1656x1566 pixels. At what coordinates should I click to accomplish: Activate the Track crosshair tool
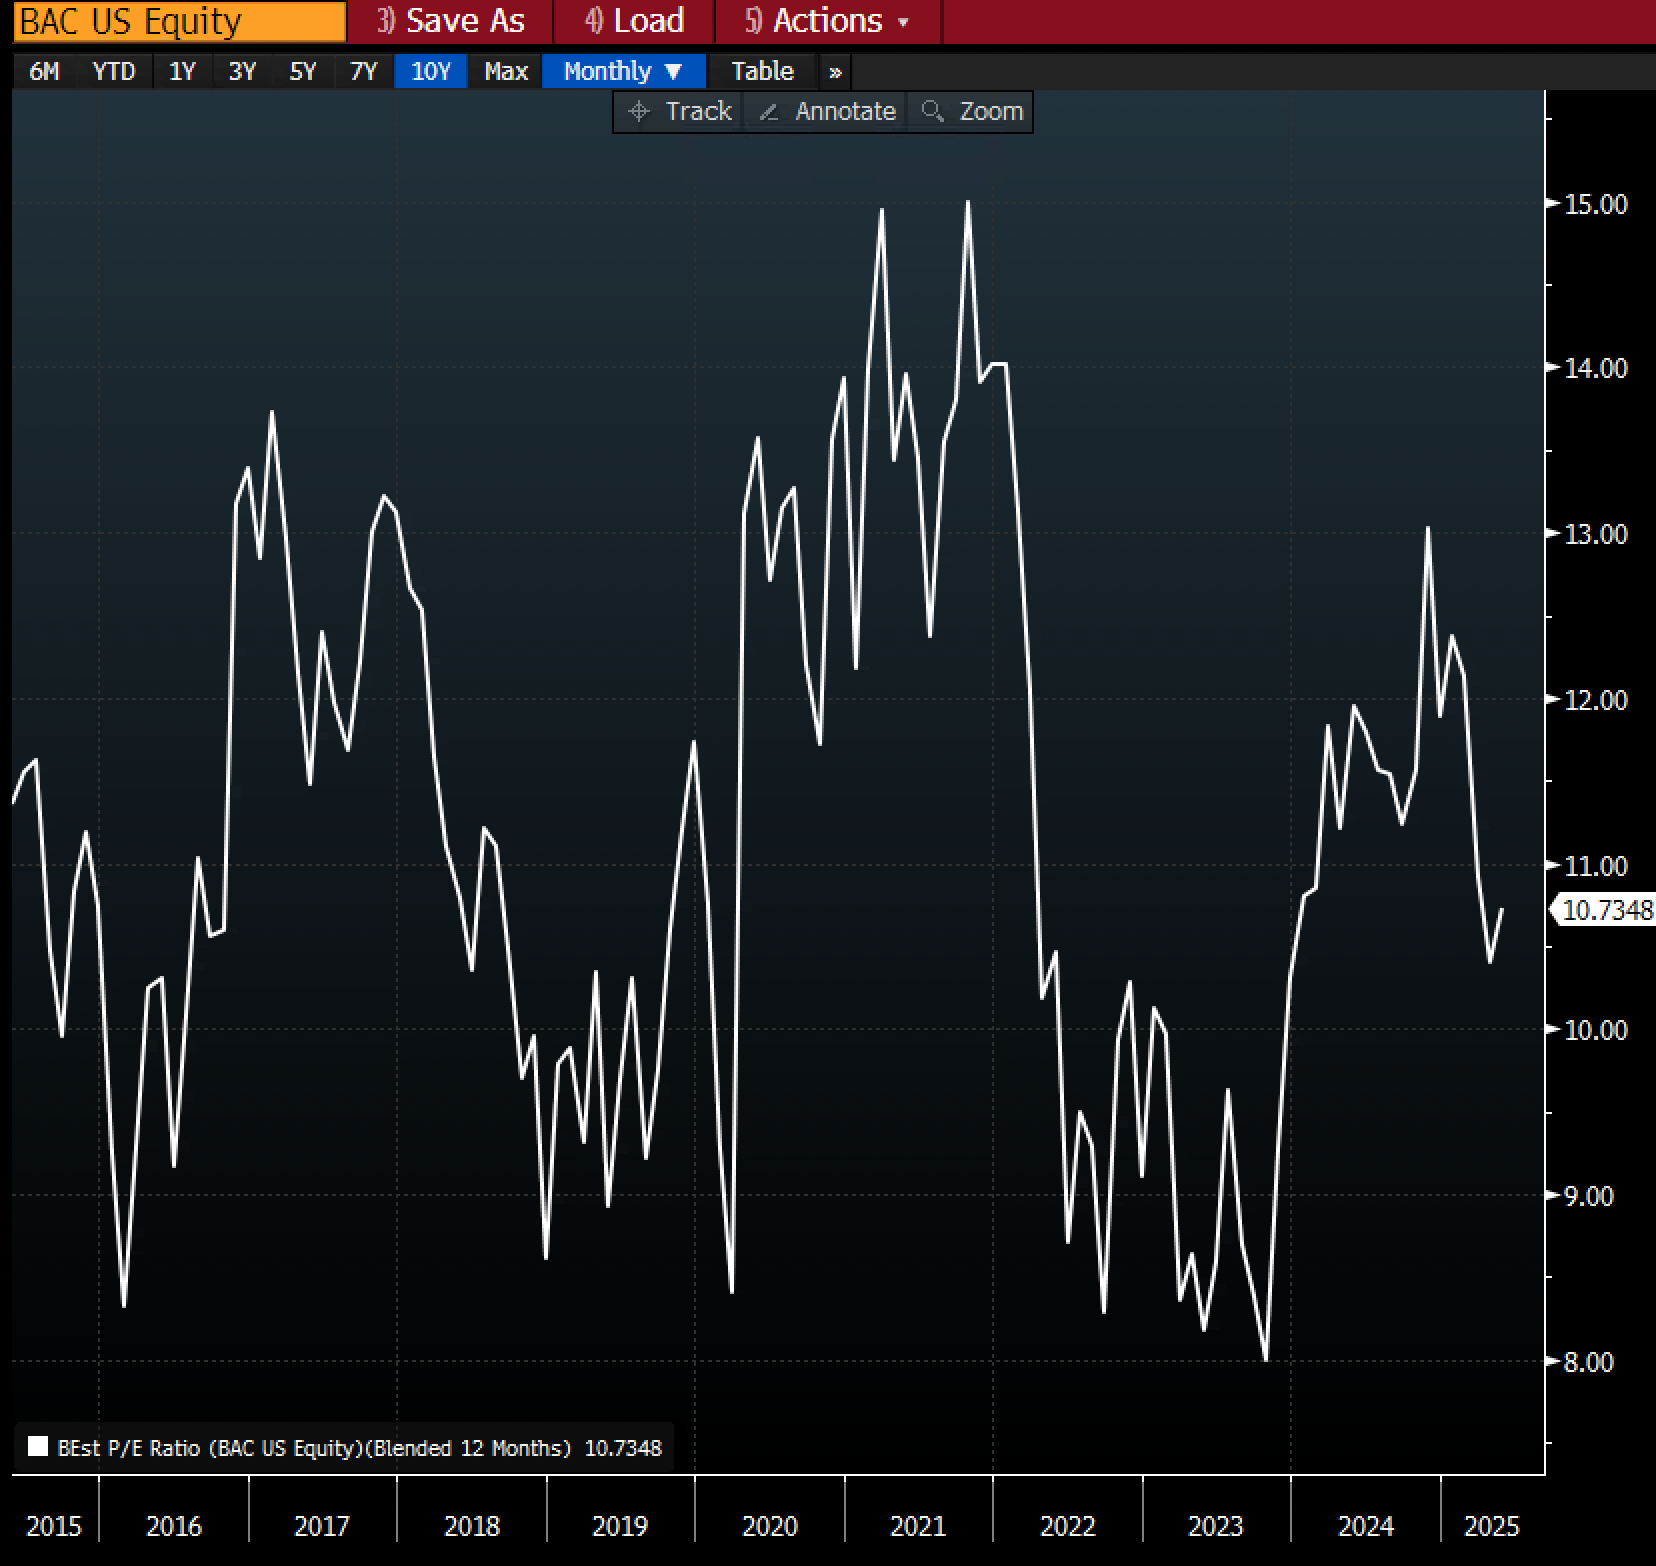coord(679,111)
